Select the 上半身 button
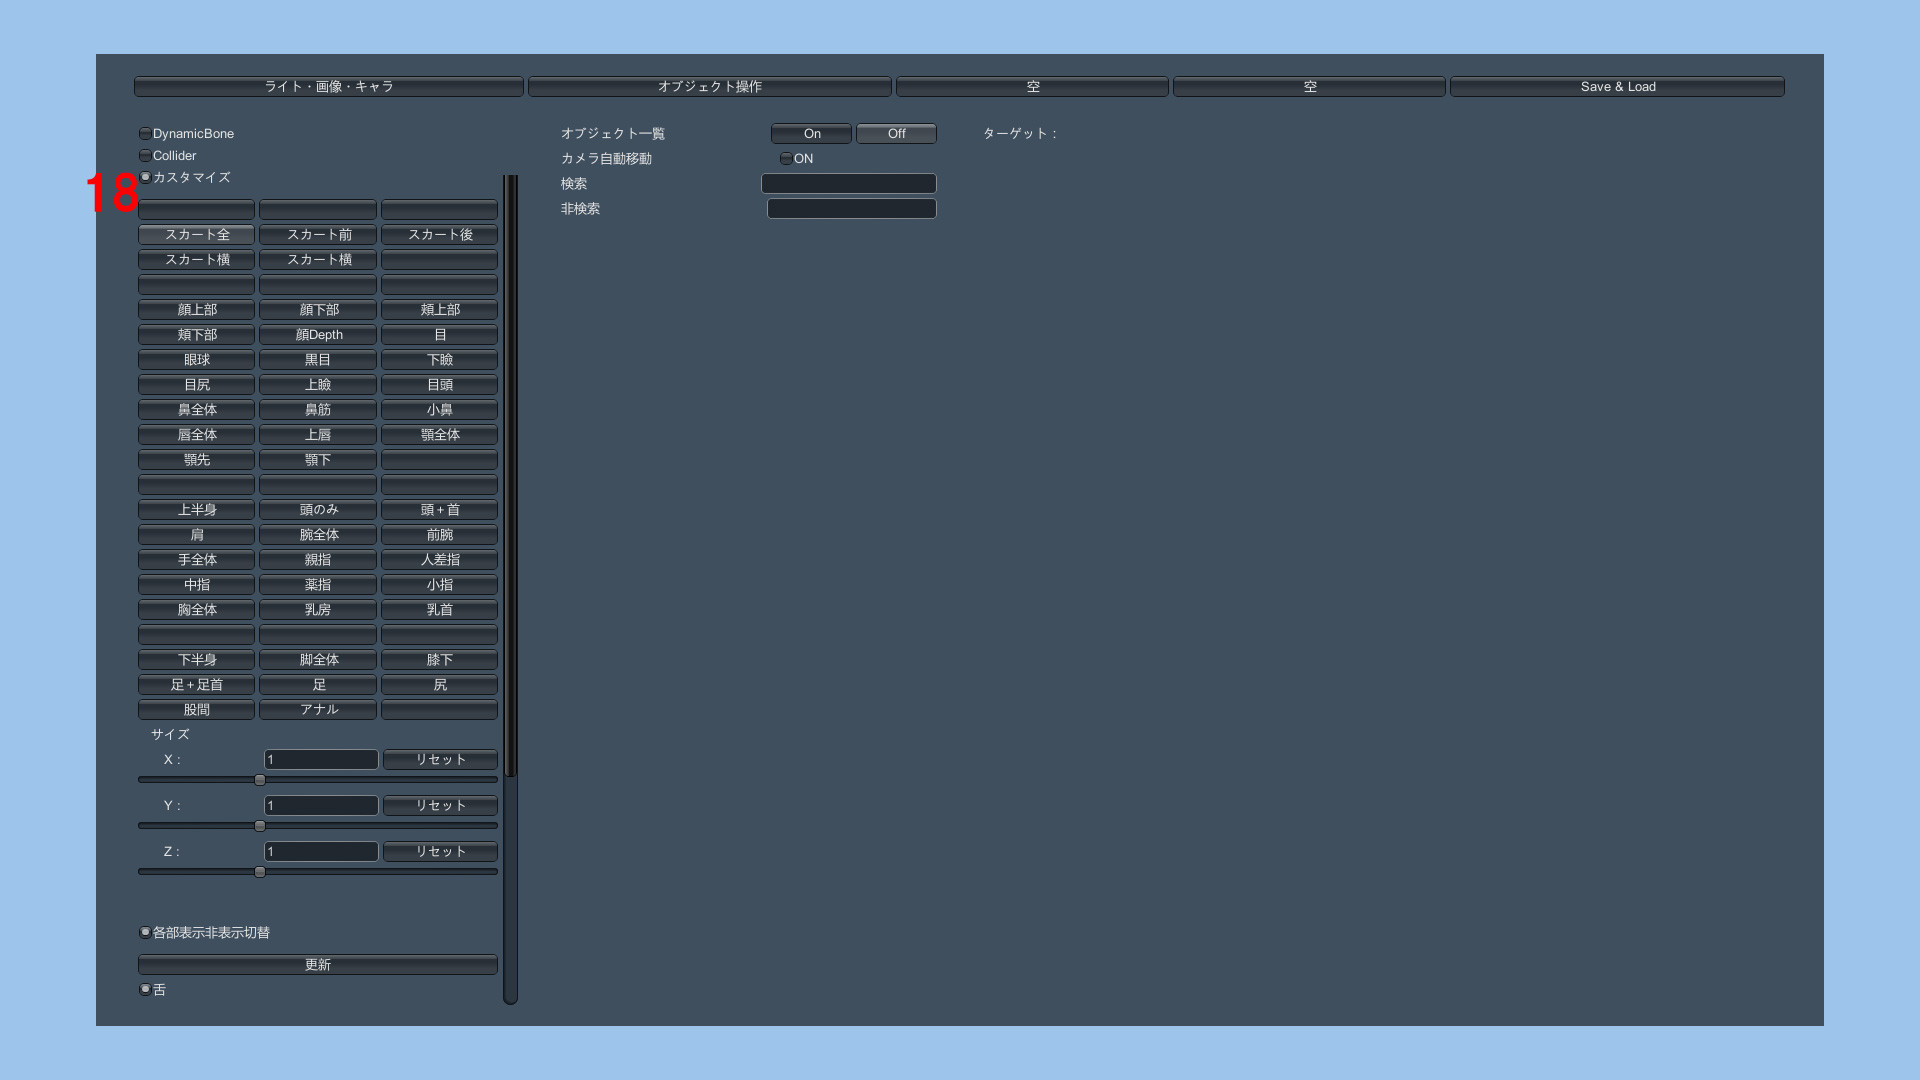Viewport: 1920px width, 1080px height. [x=197, y=510]
